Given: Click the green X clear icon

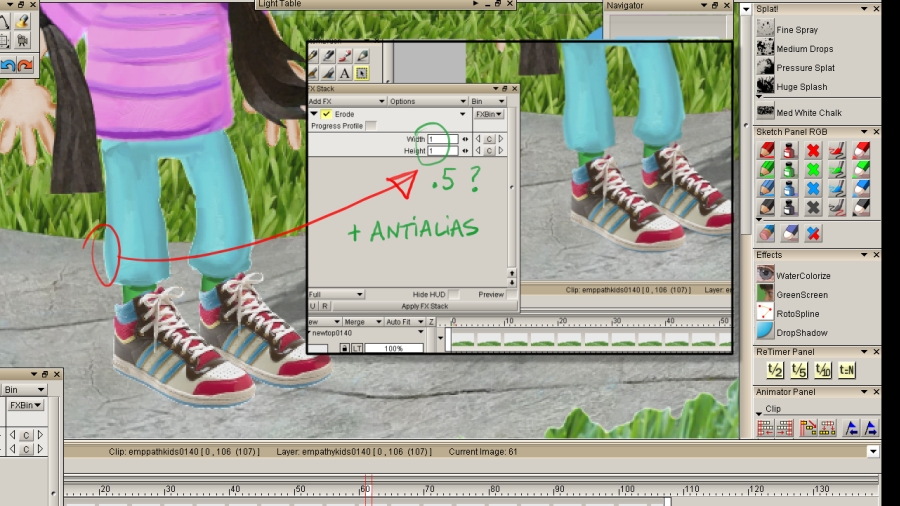Looking at the screenshot, I should click(813, 169).
